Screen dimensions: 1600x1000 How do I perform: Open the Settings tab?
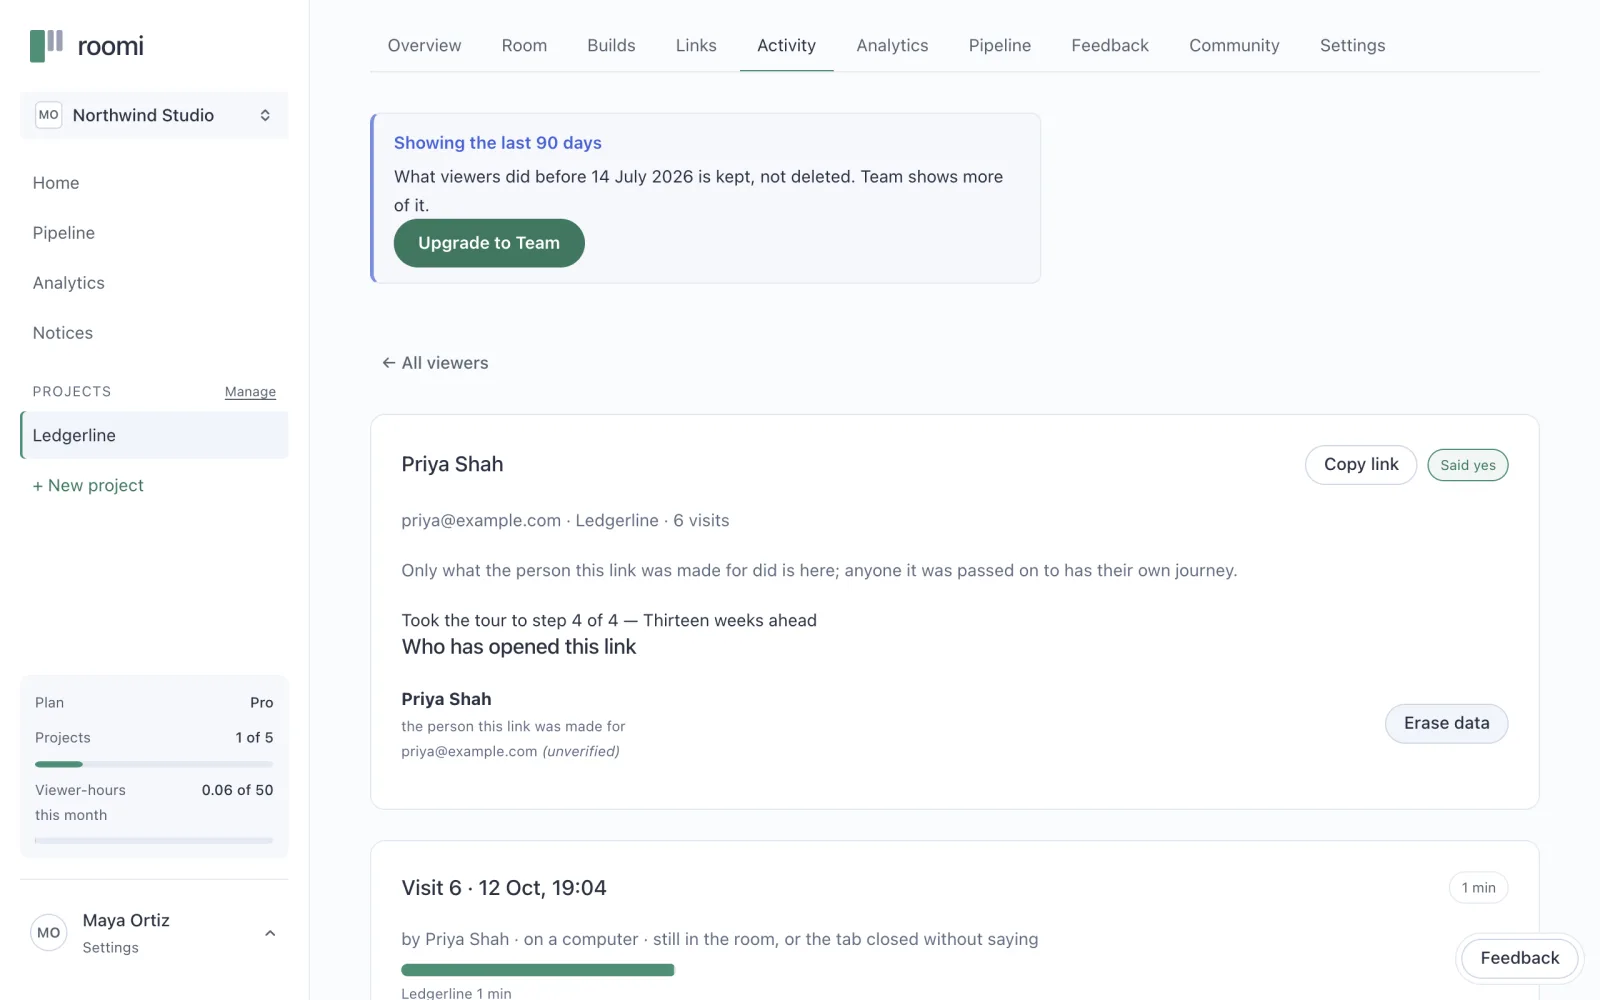[1352, 45]
